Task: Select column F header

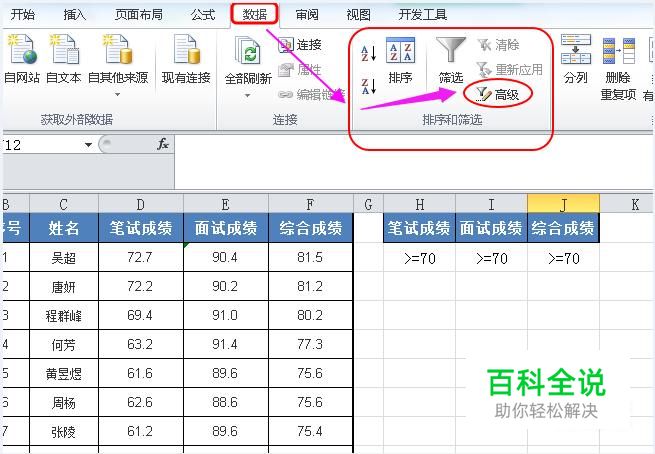Action: coord(310,204)
